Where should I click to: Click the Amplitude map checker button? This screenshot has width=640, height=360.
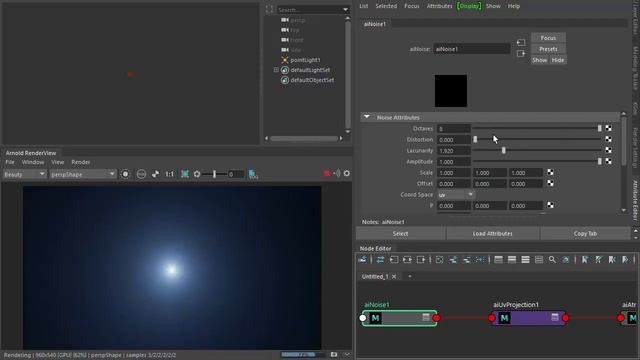[609, 161]
